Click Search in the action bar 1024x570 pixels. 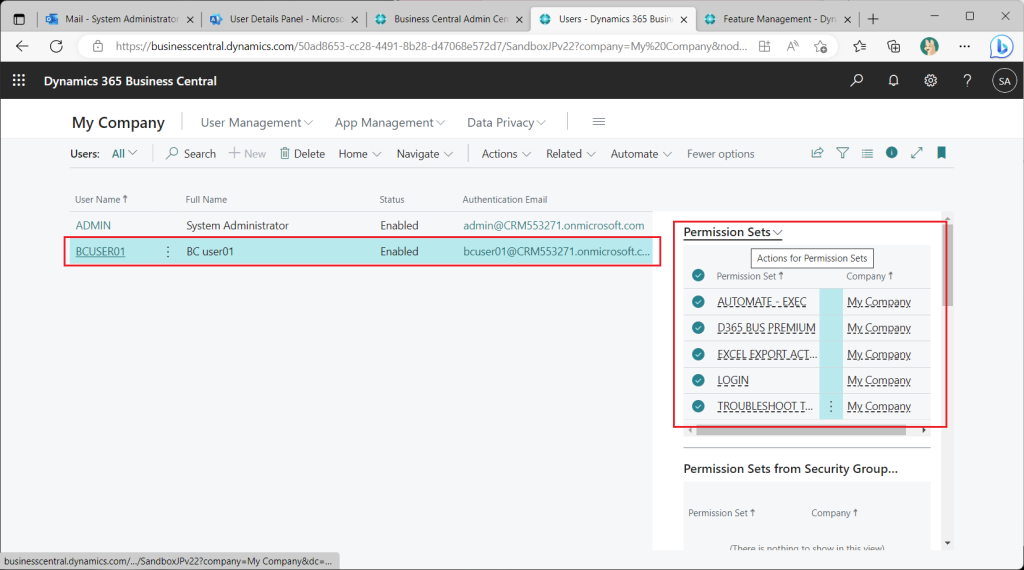pos(191,153)
